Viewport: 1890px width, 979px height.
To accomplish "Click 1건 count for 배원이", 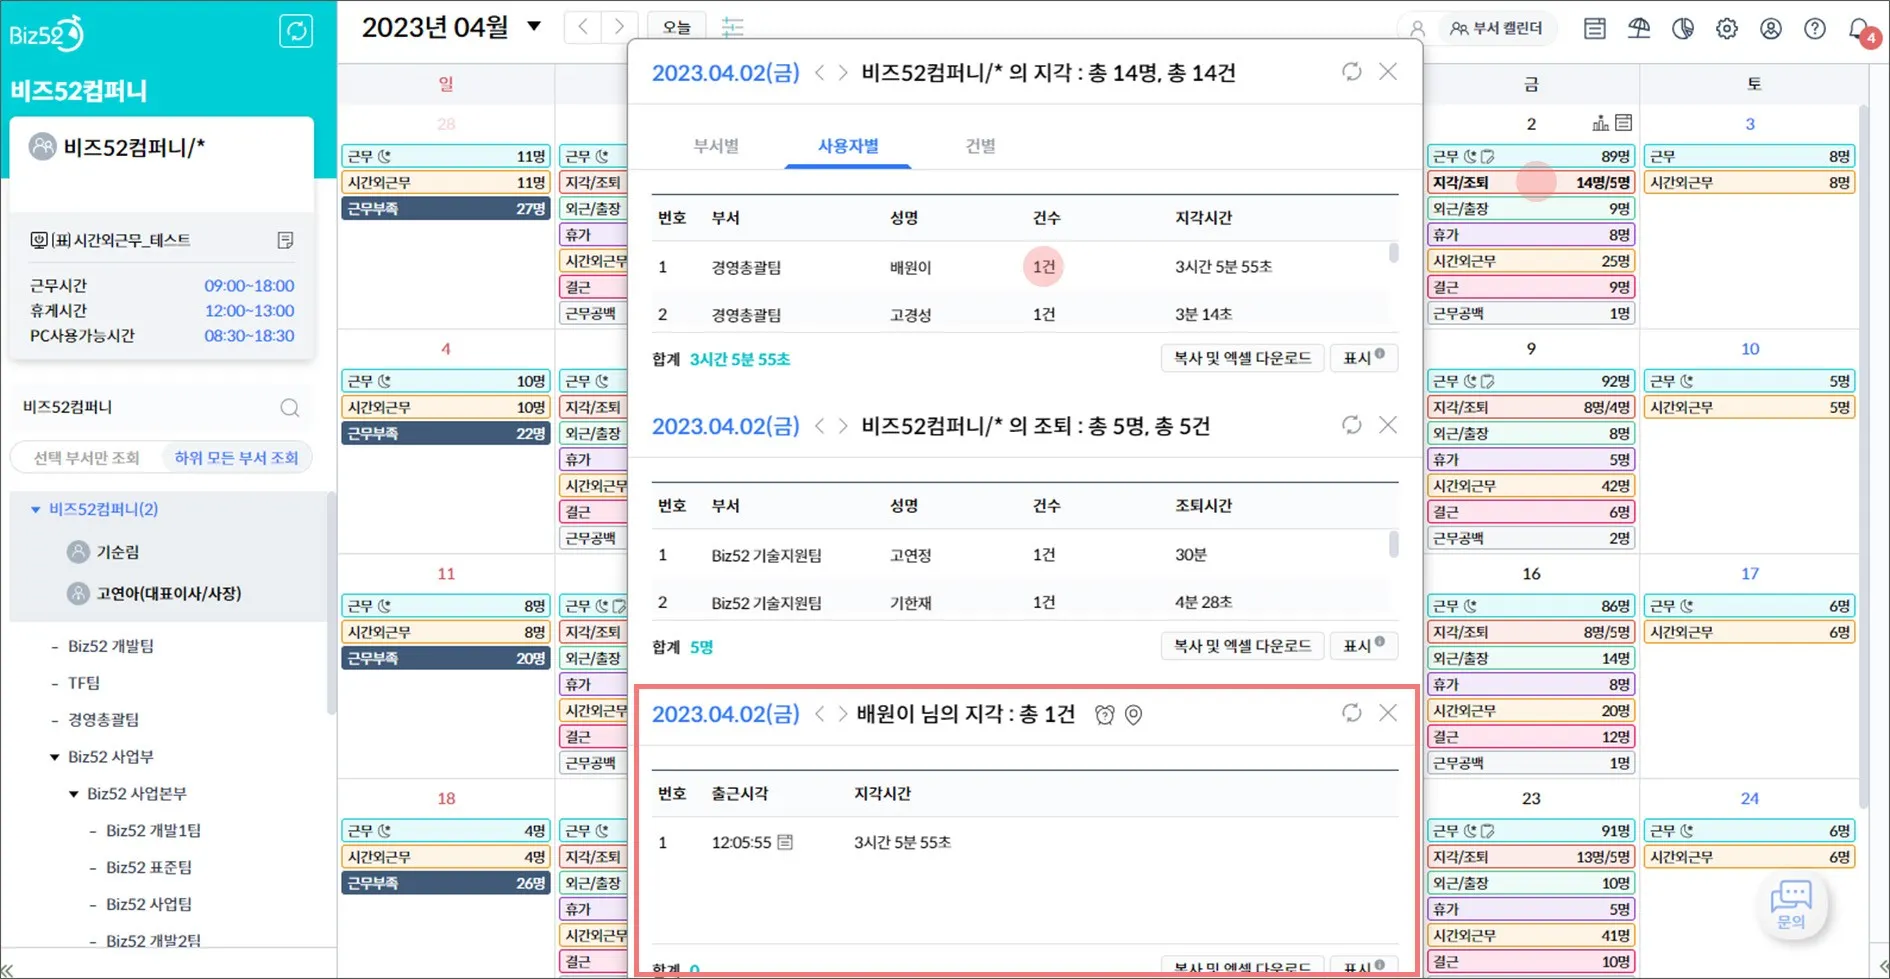I will 1043,267.
